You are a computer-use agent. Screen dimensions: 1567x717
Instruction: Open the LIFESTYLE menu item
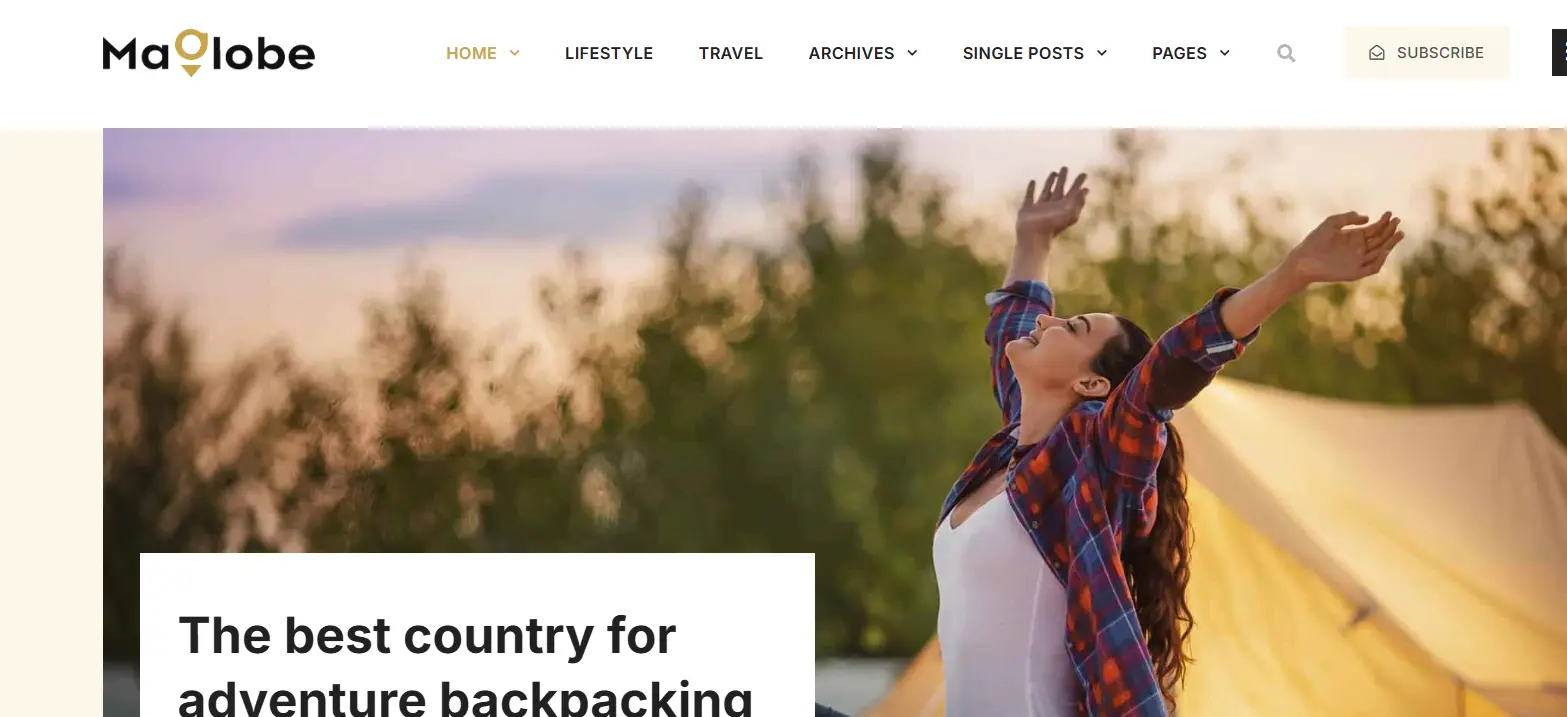click(609, 53)
